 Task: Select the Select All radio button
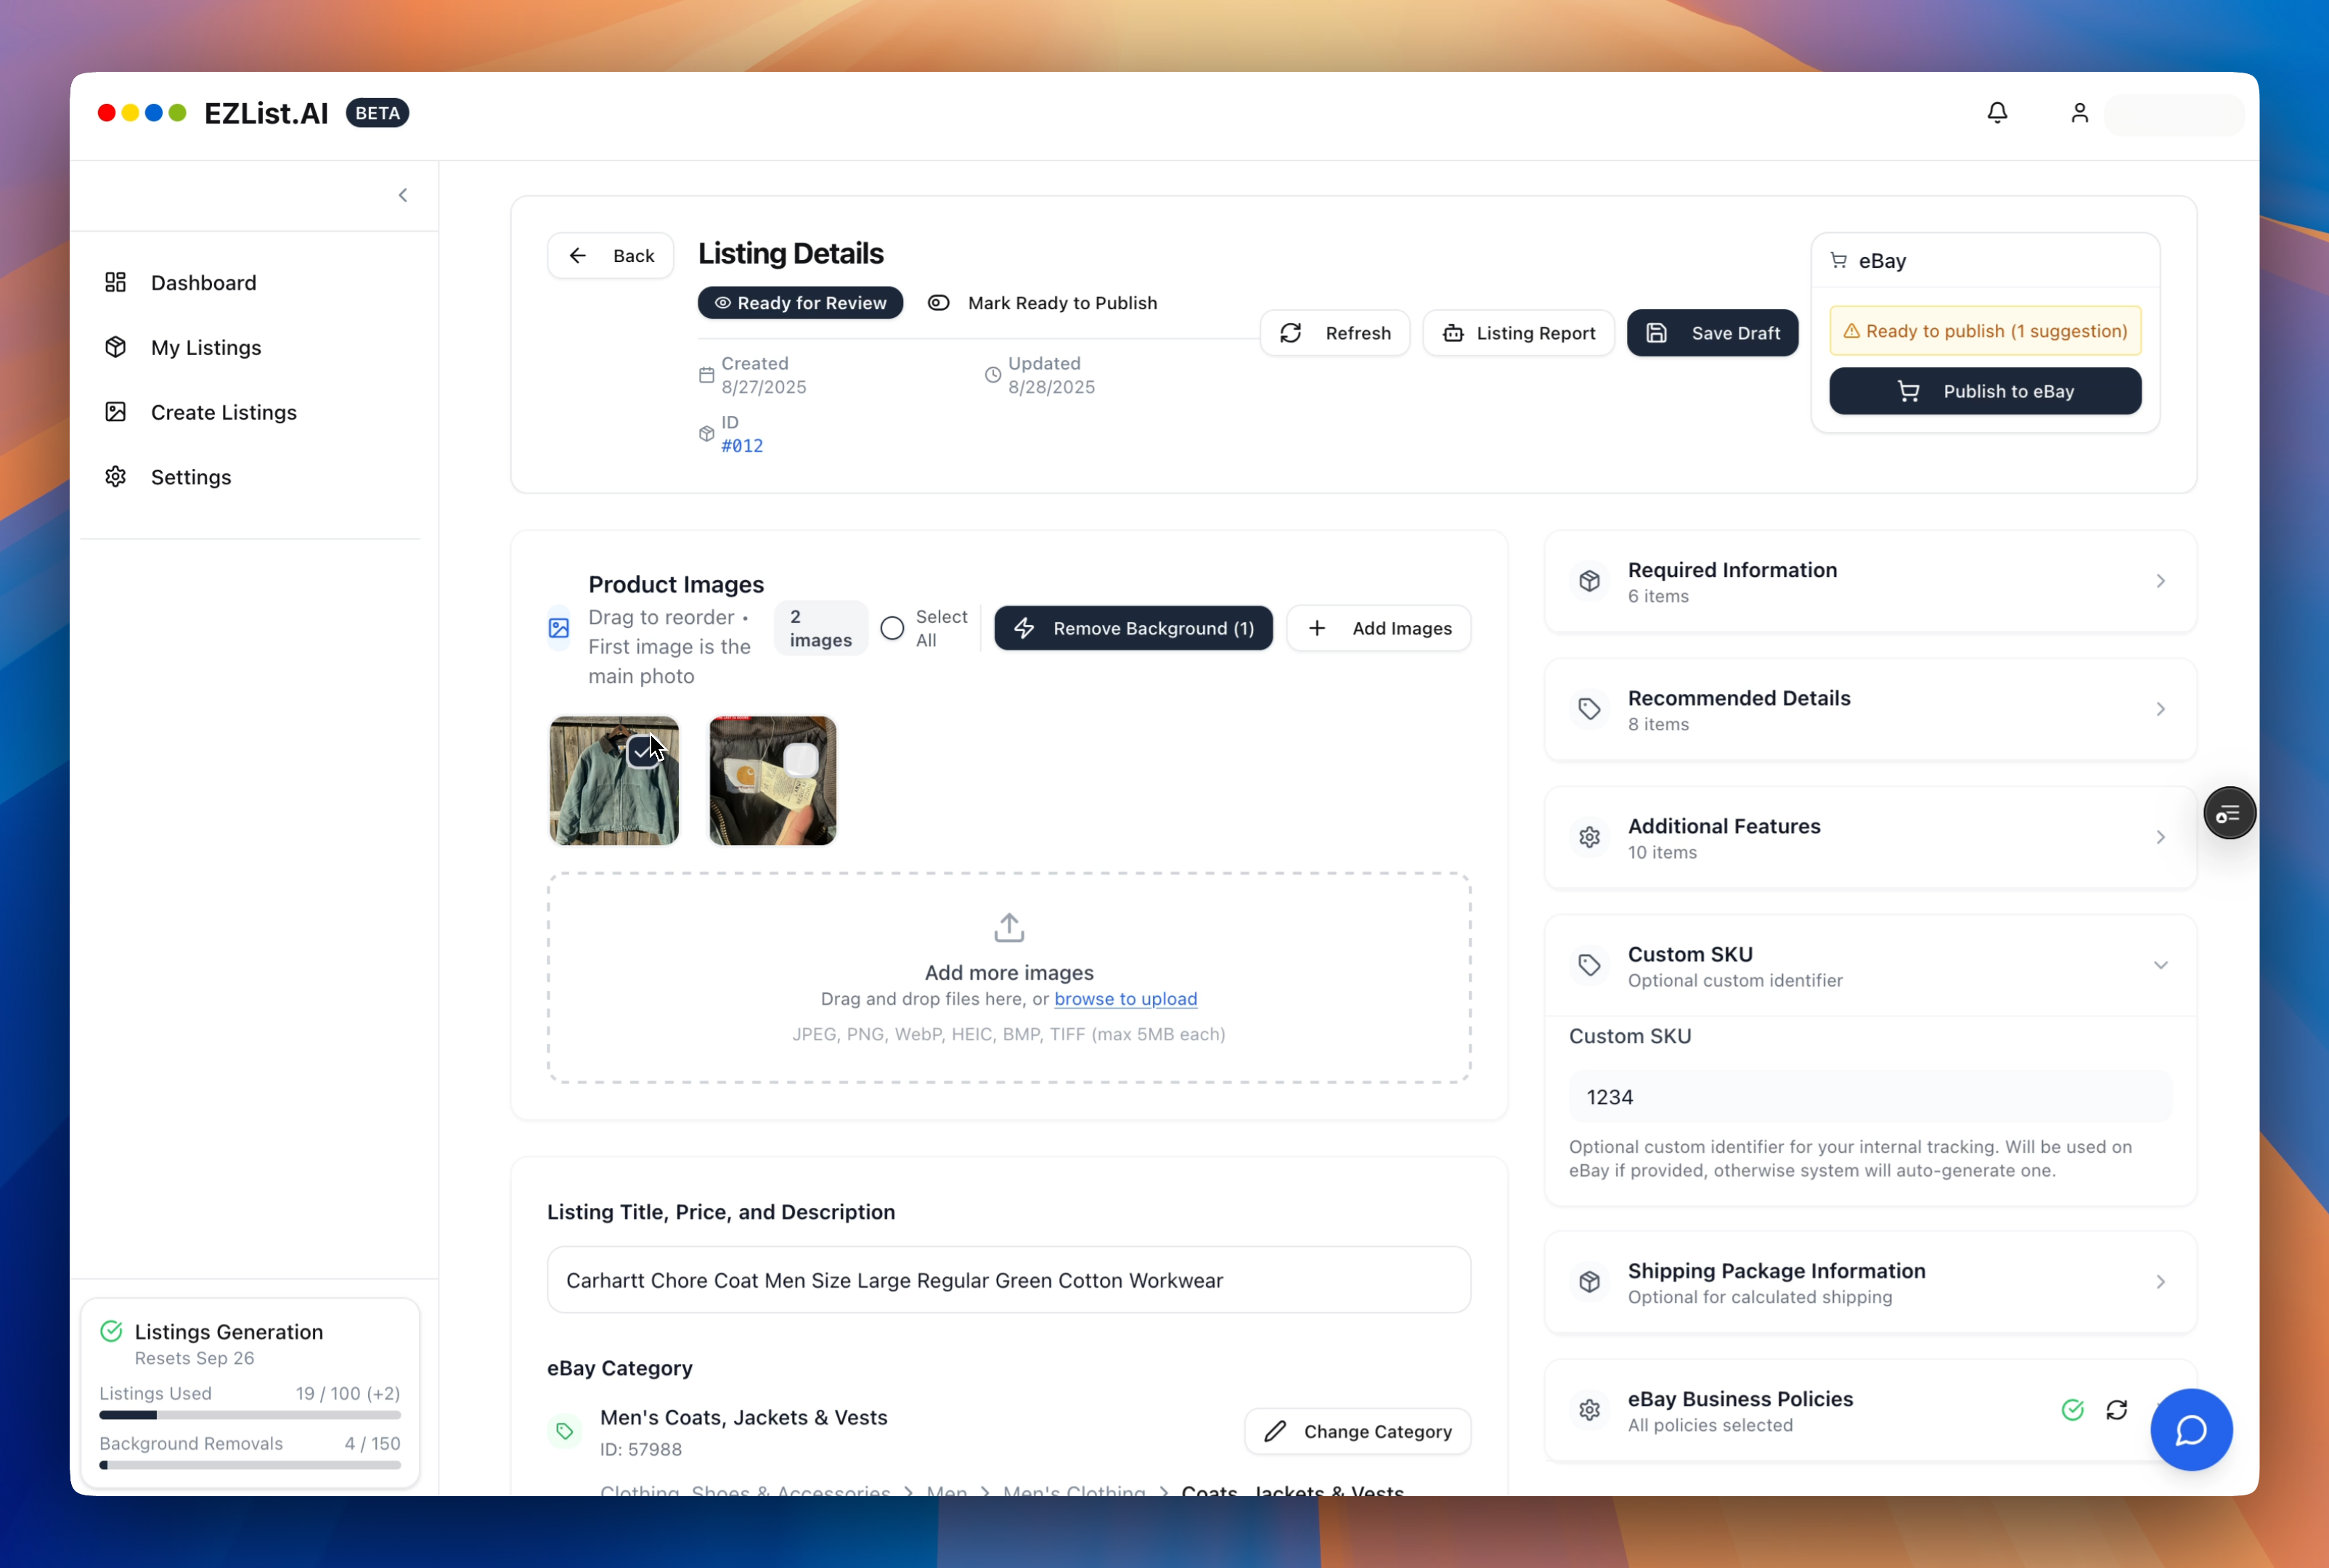click(x=892, y=628)
